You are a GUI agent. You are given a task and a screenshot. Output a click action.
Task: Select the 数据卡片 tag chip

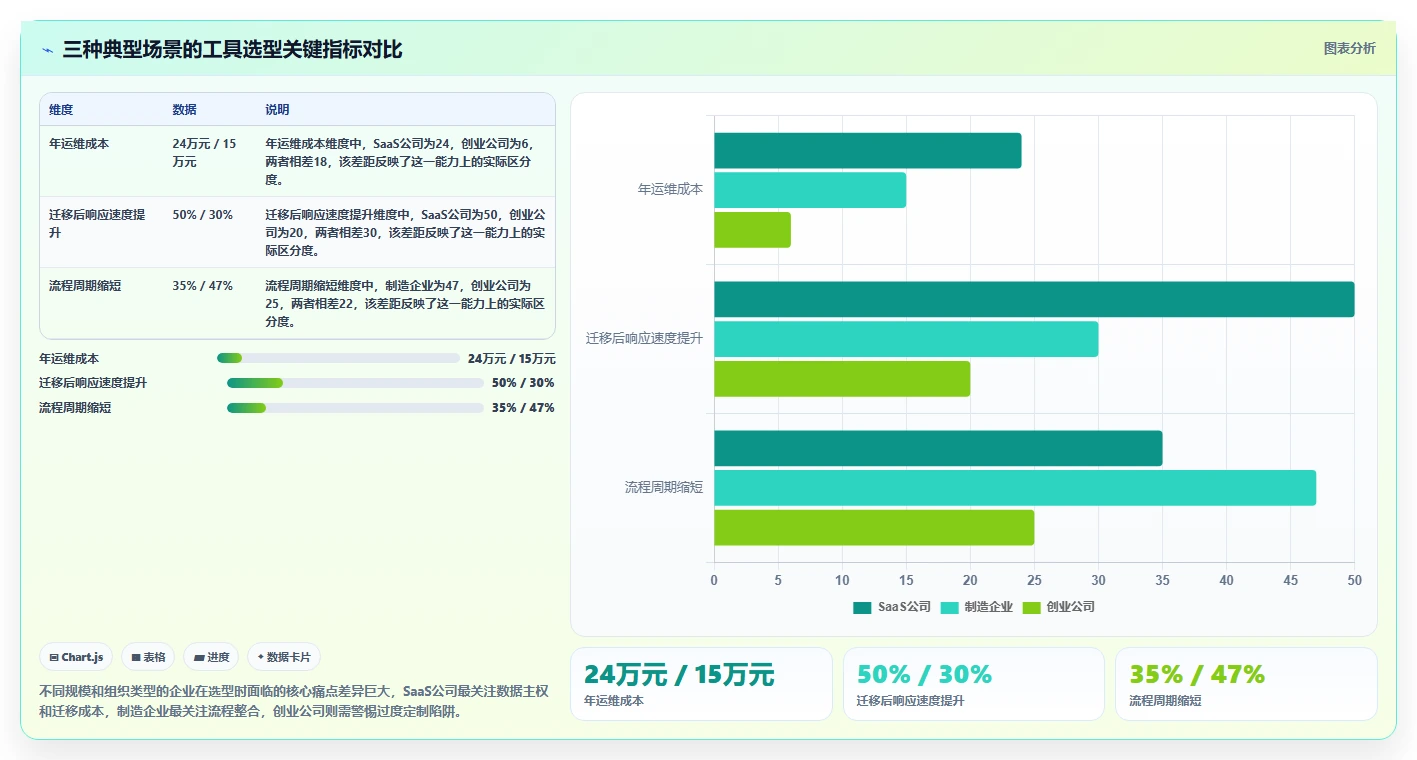(x=284, y=657)
